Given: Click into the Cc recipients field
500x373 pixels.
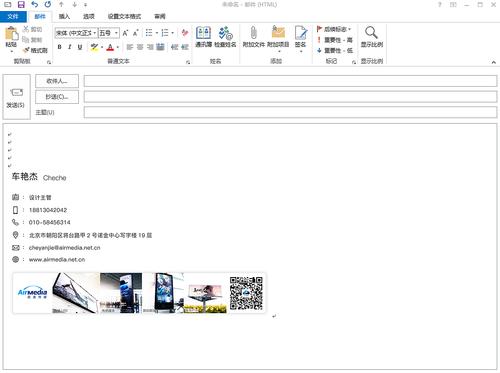Looking at the screenshot, I should (290, 97).
